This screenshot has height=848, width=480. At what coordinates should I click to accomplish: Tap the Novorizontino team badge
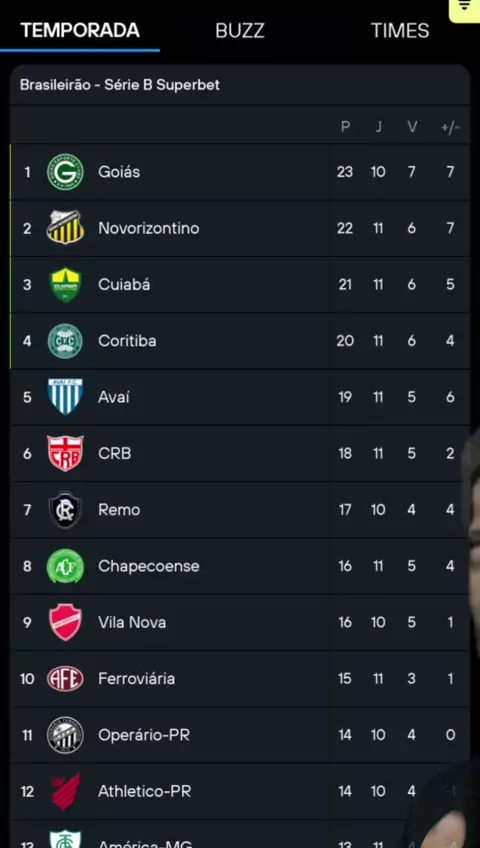pos(65,228)
